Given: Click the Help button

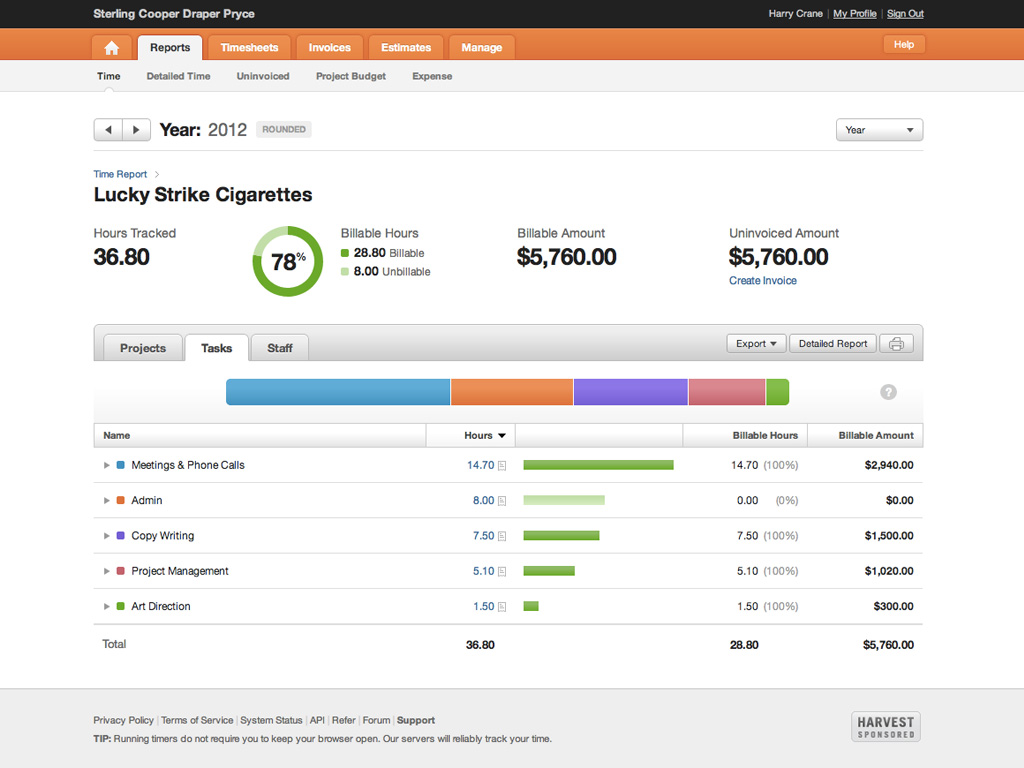Looking at the screenshot, I should tap(904, 44).
